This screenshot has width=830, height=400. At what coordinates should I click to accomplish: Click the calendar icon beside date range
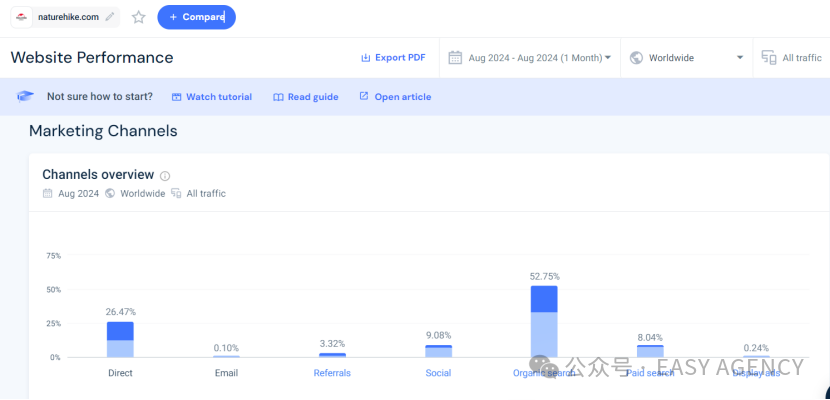[455, 58]
